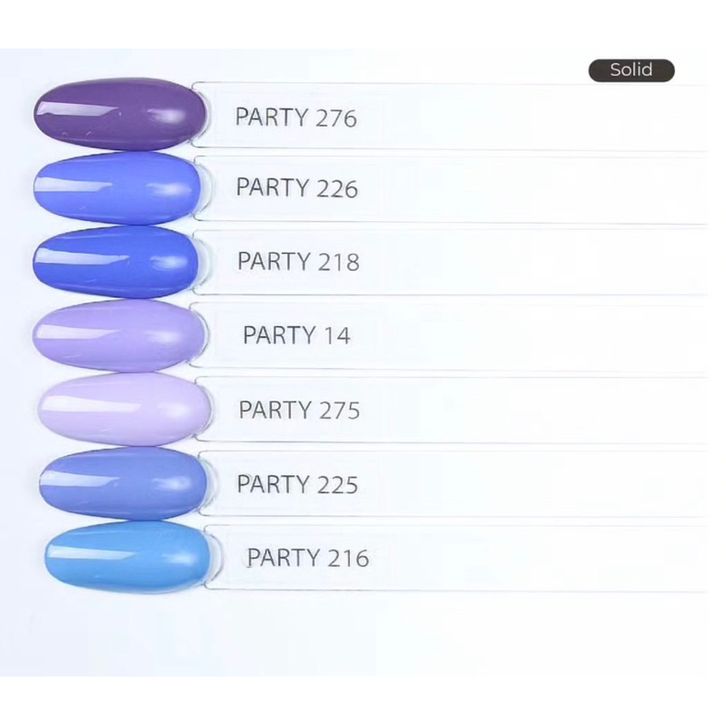Select the PARTY 225 text label
Screen dimensions: 726x726
tap(298, 484)
